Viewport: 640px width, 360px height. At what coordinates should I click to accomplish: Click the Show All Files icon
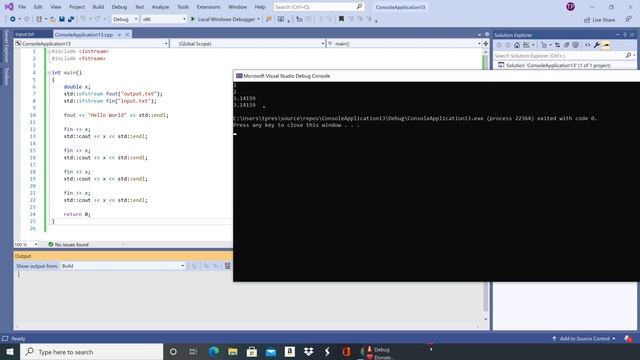pyautogui.click(x=576, y=45)
